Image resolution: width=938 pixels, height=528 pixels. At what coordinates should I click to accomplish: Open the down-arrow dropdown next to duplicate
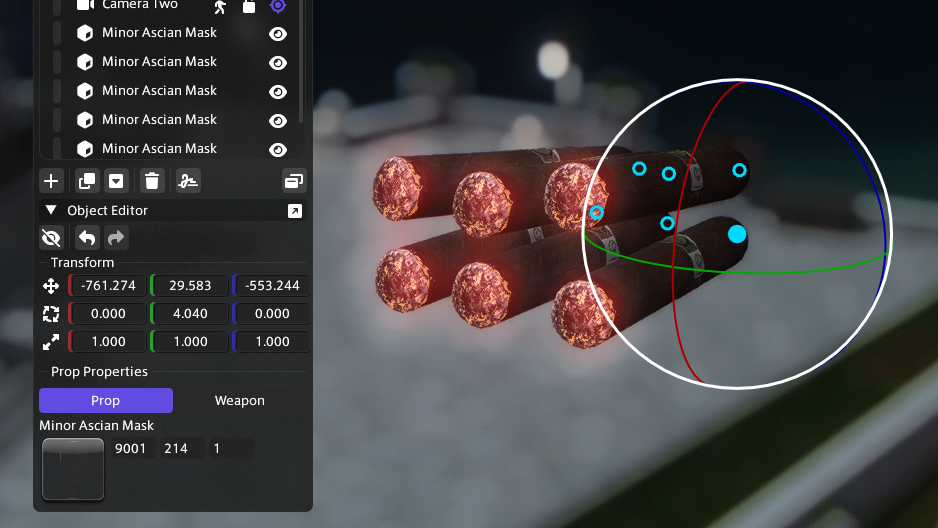(x=116, y=181)
